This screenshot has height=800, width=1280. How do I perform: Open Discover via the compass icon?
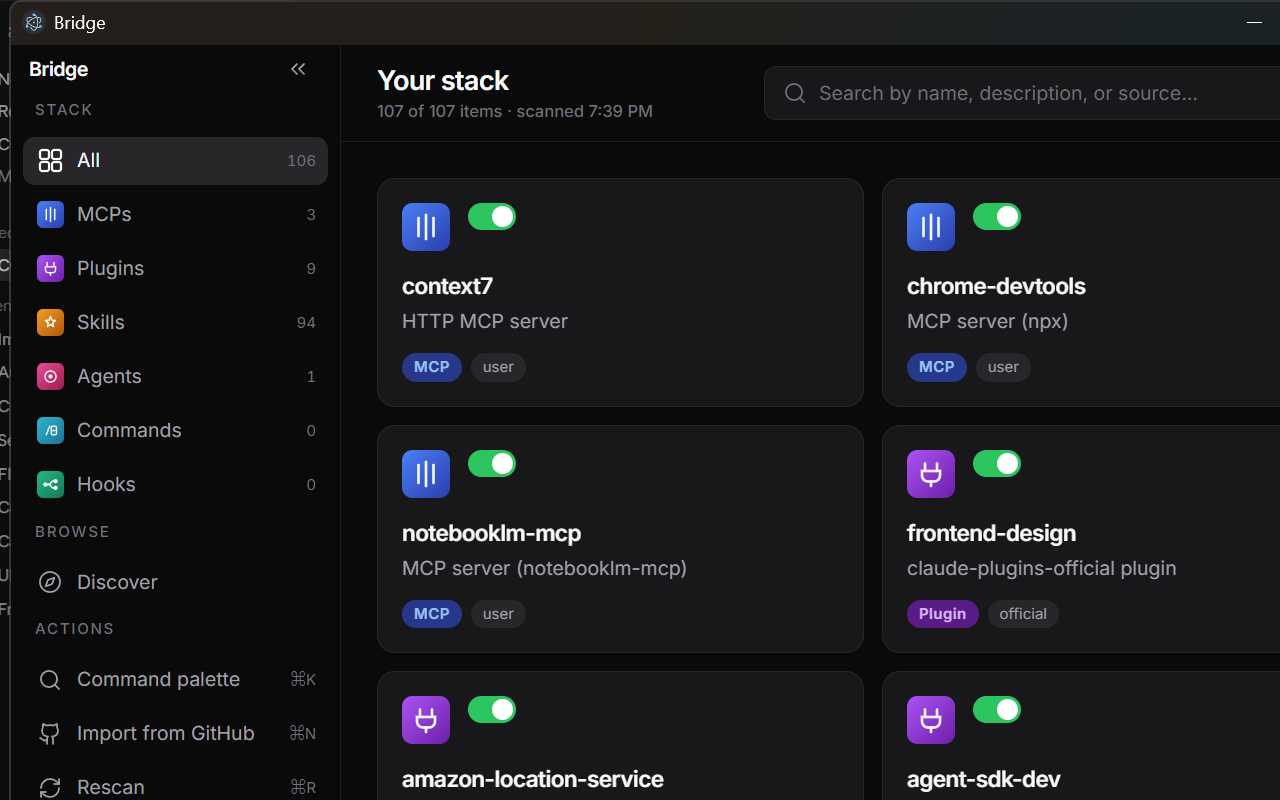point(50,582)
